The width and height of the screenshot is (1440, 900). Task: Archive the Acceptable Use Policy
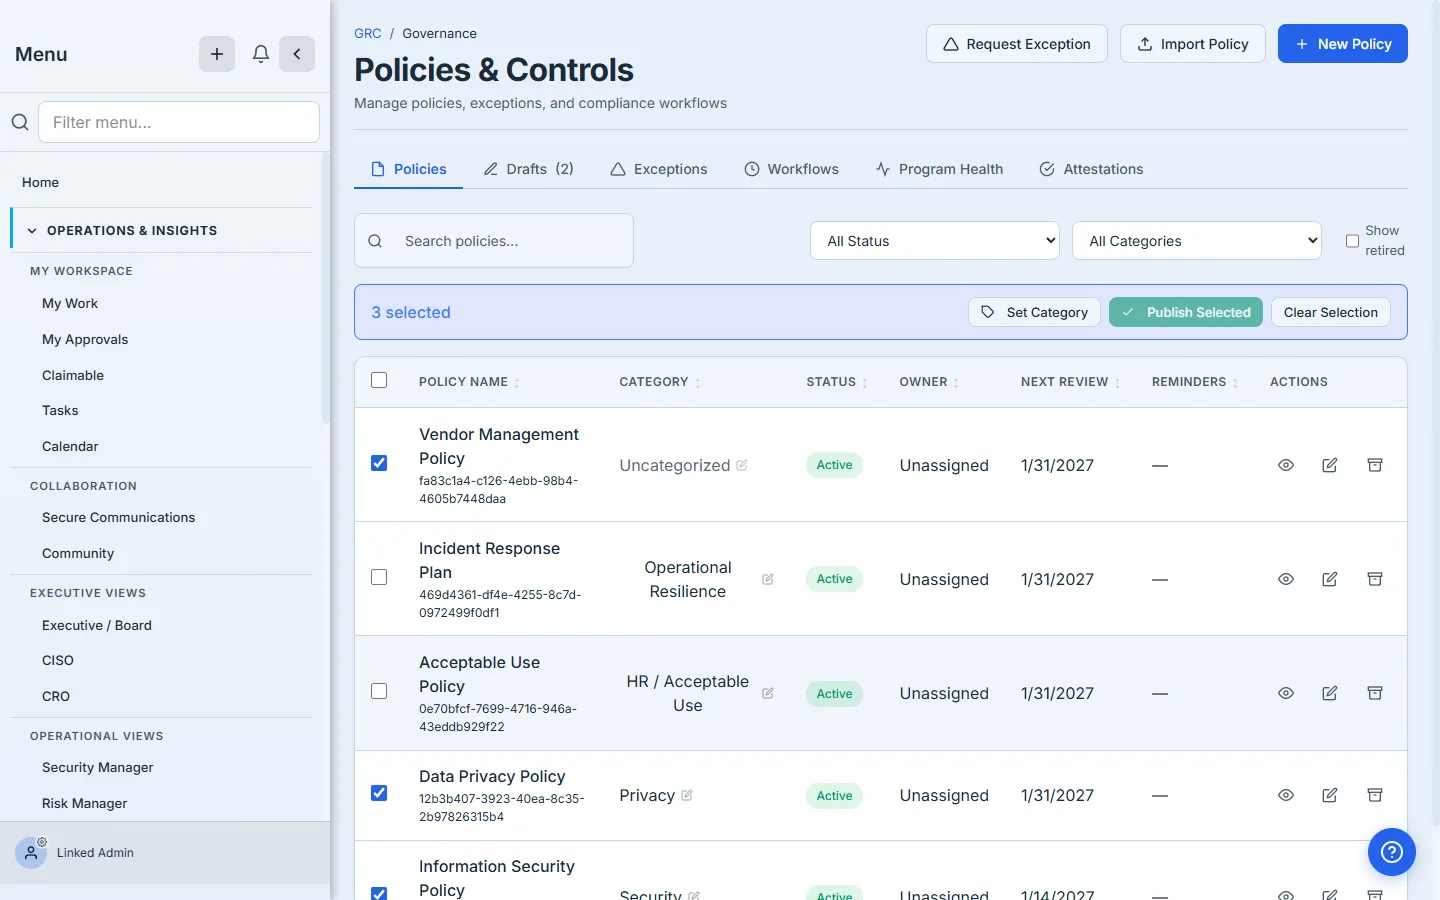pos(1375,693)
